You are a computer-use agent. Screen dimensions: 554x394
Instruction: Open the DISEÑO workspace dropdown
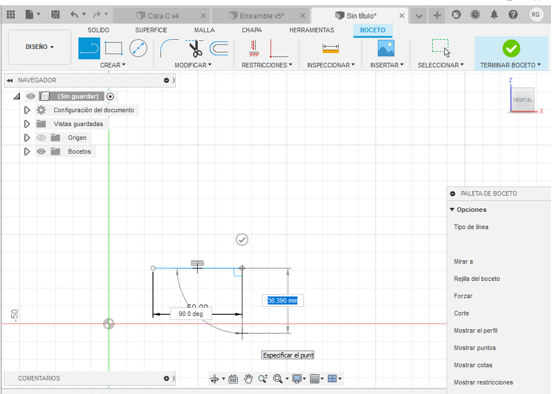pos(39,47)
